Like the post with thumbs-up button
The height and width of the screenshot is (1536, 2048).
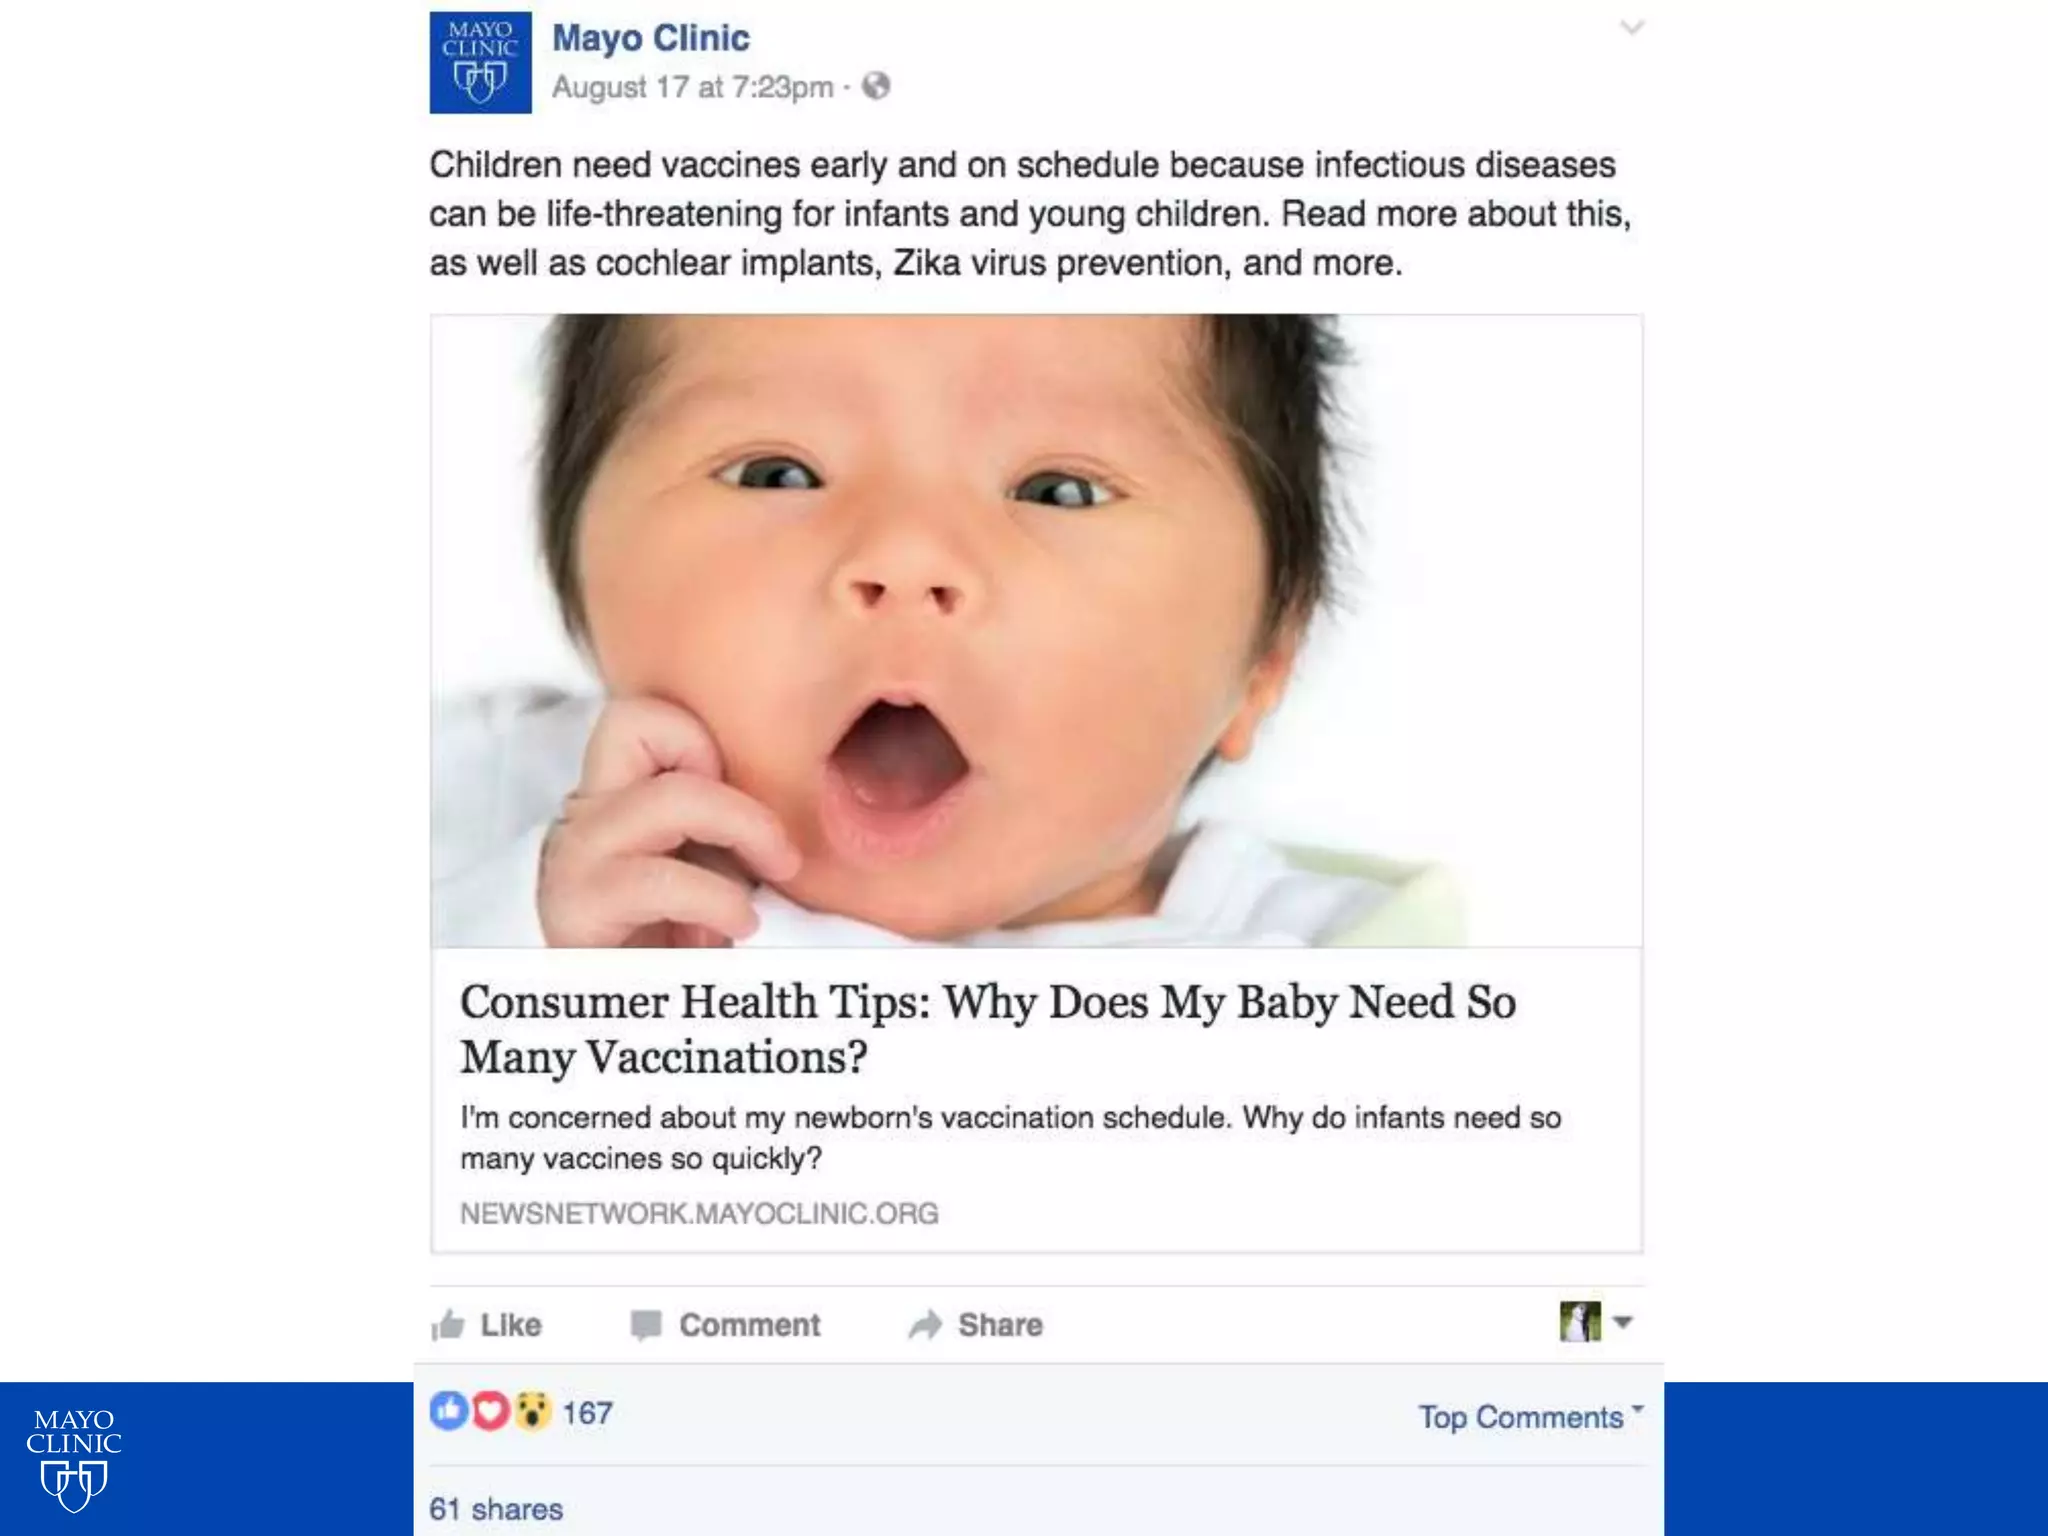[x=487, y=1325]
